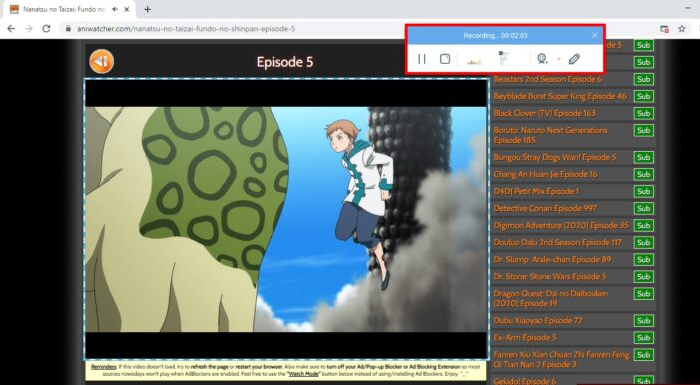This screenshot has width=700, height=385.
Task: Click Sub badge next to D4DJ Petit Mix
Action: 643,191
